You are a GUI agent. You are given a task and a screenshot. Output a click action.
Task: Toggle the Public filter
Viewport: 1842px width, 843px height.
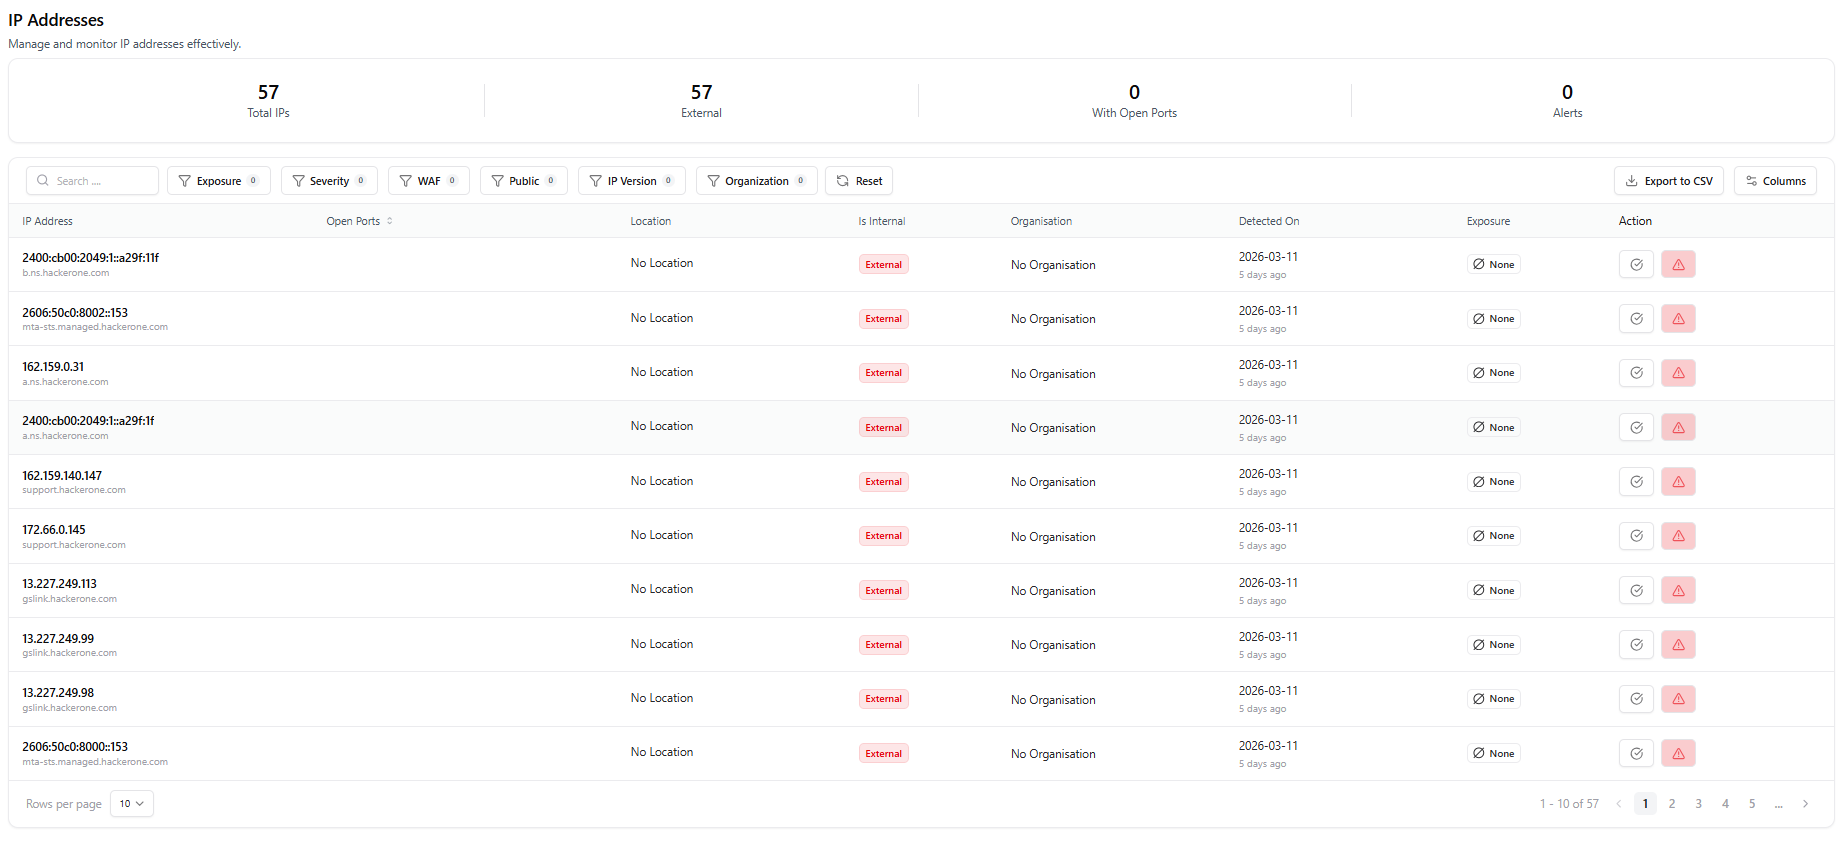[x=523, y=181]
